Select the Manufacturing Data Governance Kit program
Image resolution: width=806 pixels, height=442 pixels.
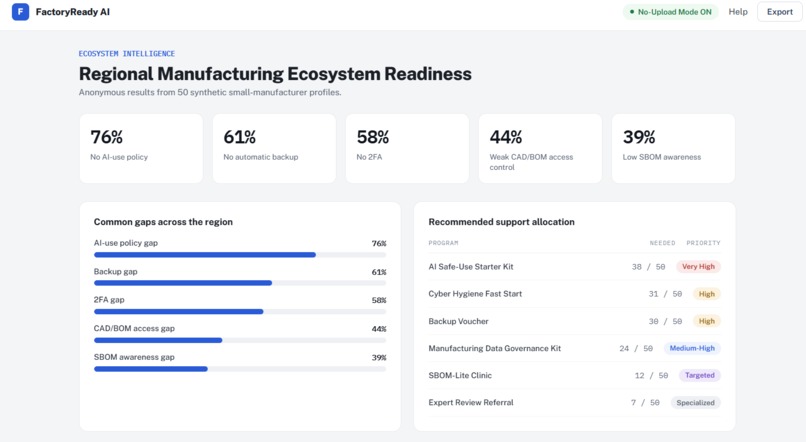pyautogui.click(x=494, y=348)
